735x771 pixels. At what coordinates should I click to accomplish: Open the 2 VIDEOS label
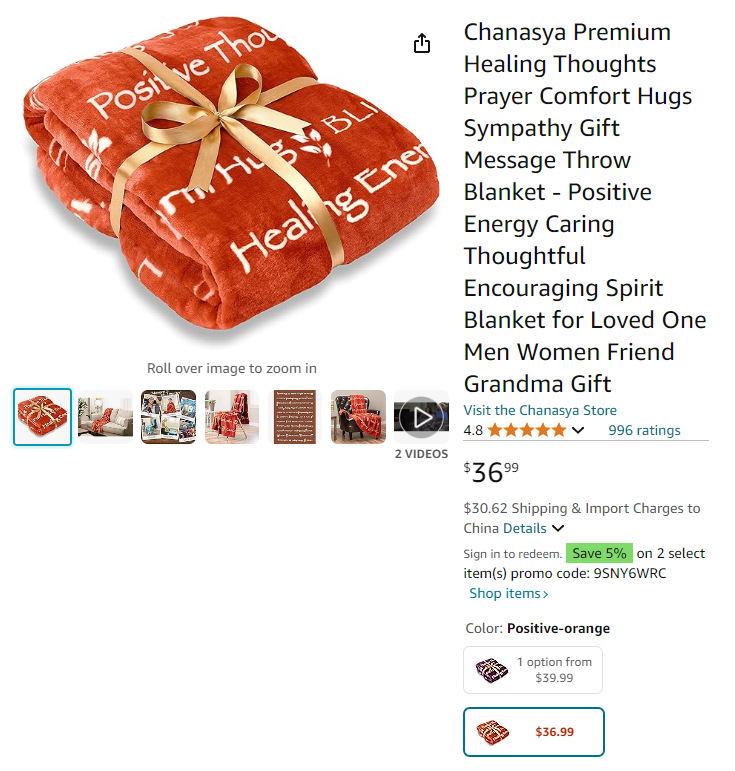pos(421,454)
